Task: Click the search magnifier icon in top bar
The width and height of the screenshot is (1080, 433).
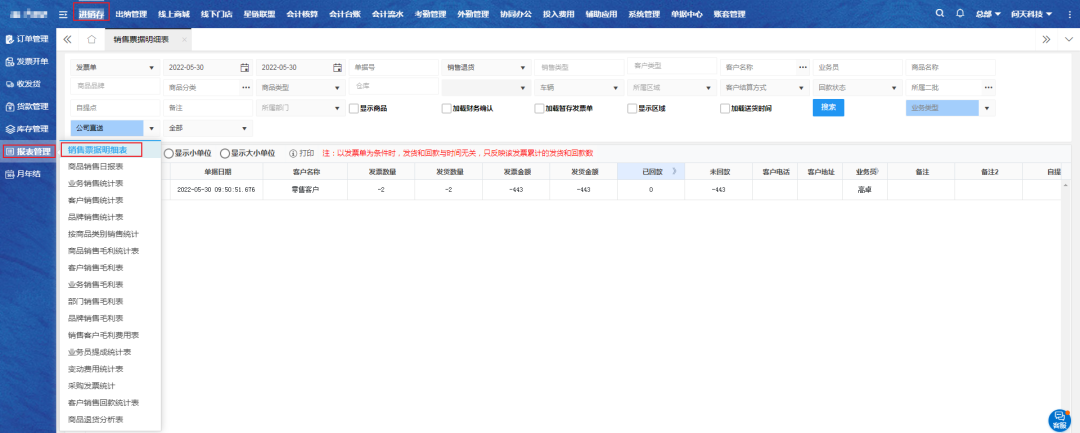Action: pos(939,14)
